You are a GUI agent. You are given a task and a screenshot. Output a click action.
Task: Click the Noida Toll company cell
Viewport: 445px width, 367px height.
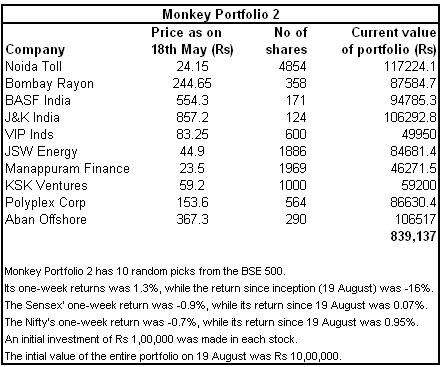33,66
